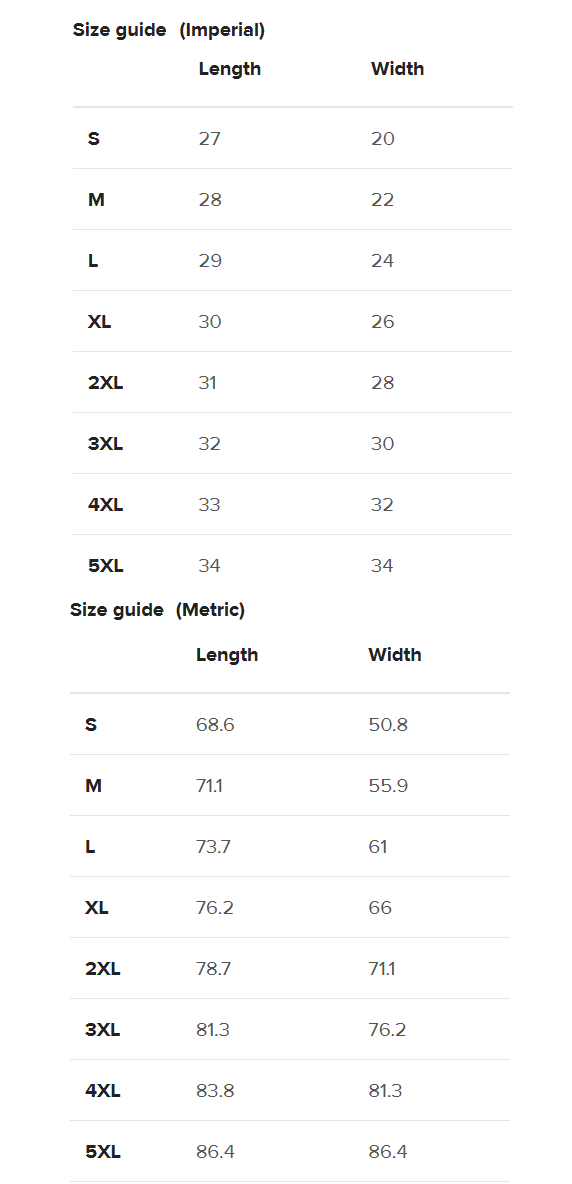Click Imperial 3XL width value 30
Viewport: 572px width, 1184px height.
click(x=383, y=444)
